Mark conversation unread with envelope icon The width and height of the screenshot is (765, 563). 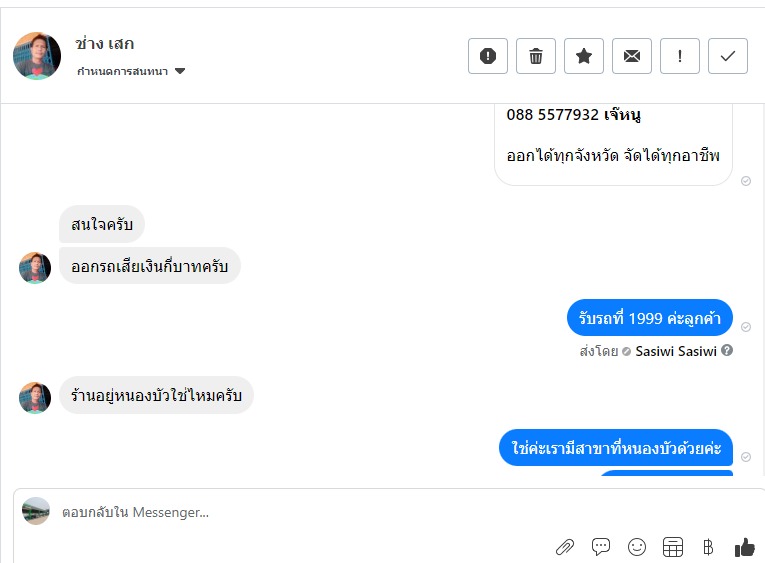pos(632,56)
